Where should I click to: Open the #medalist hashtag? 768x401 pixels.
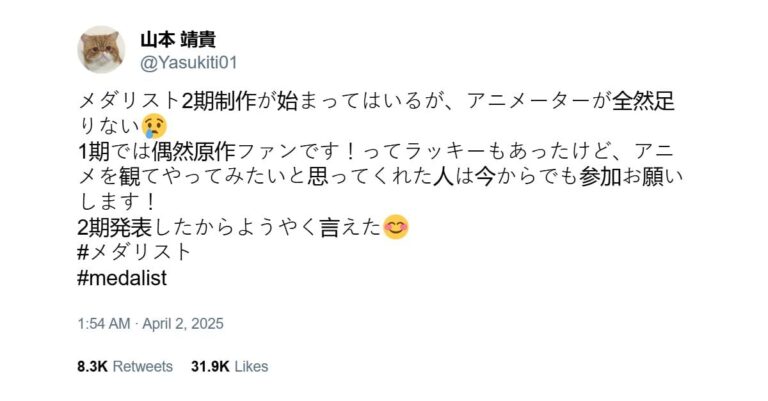tap(122, 278)
